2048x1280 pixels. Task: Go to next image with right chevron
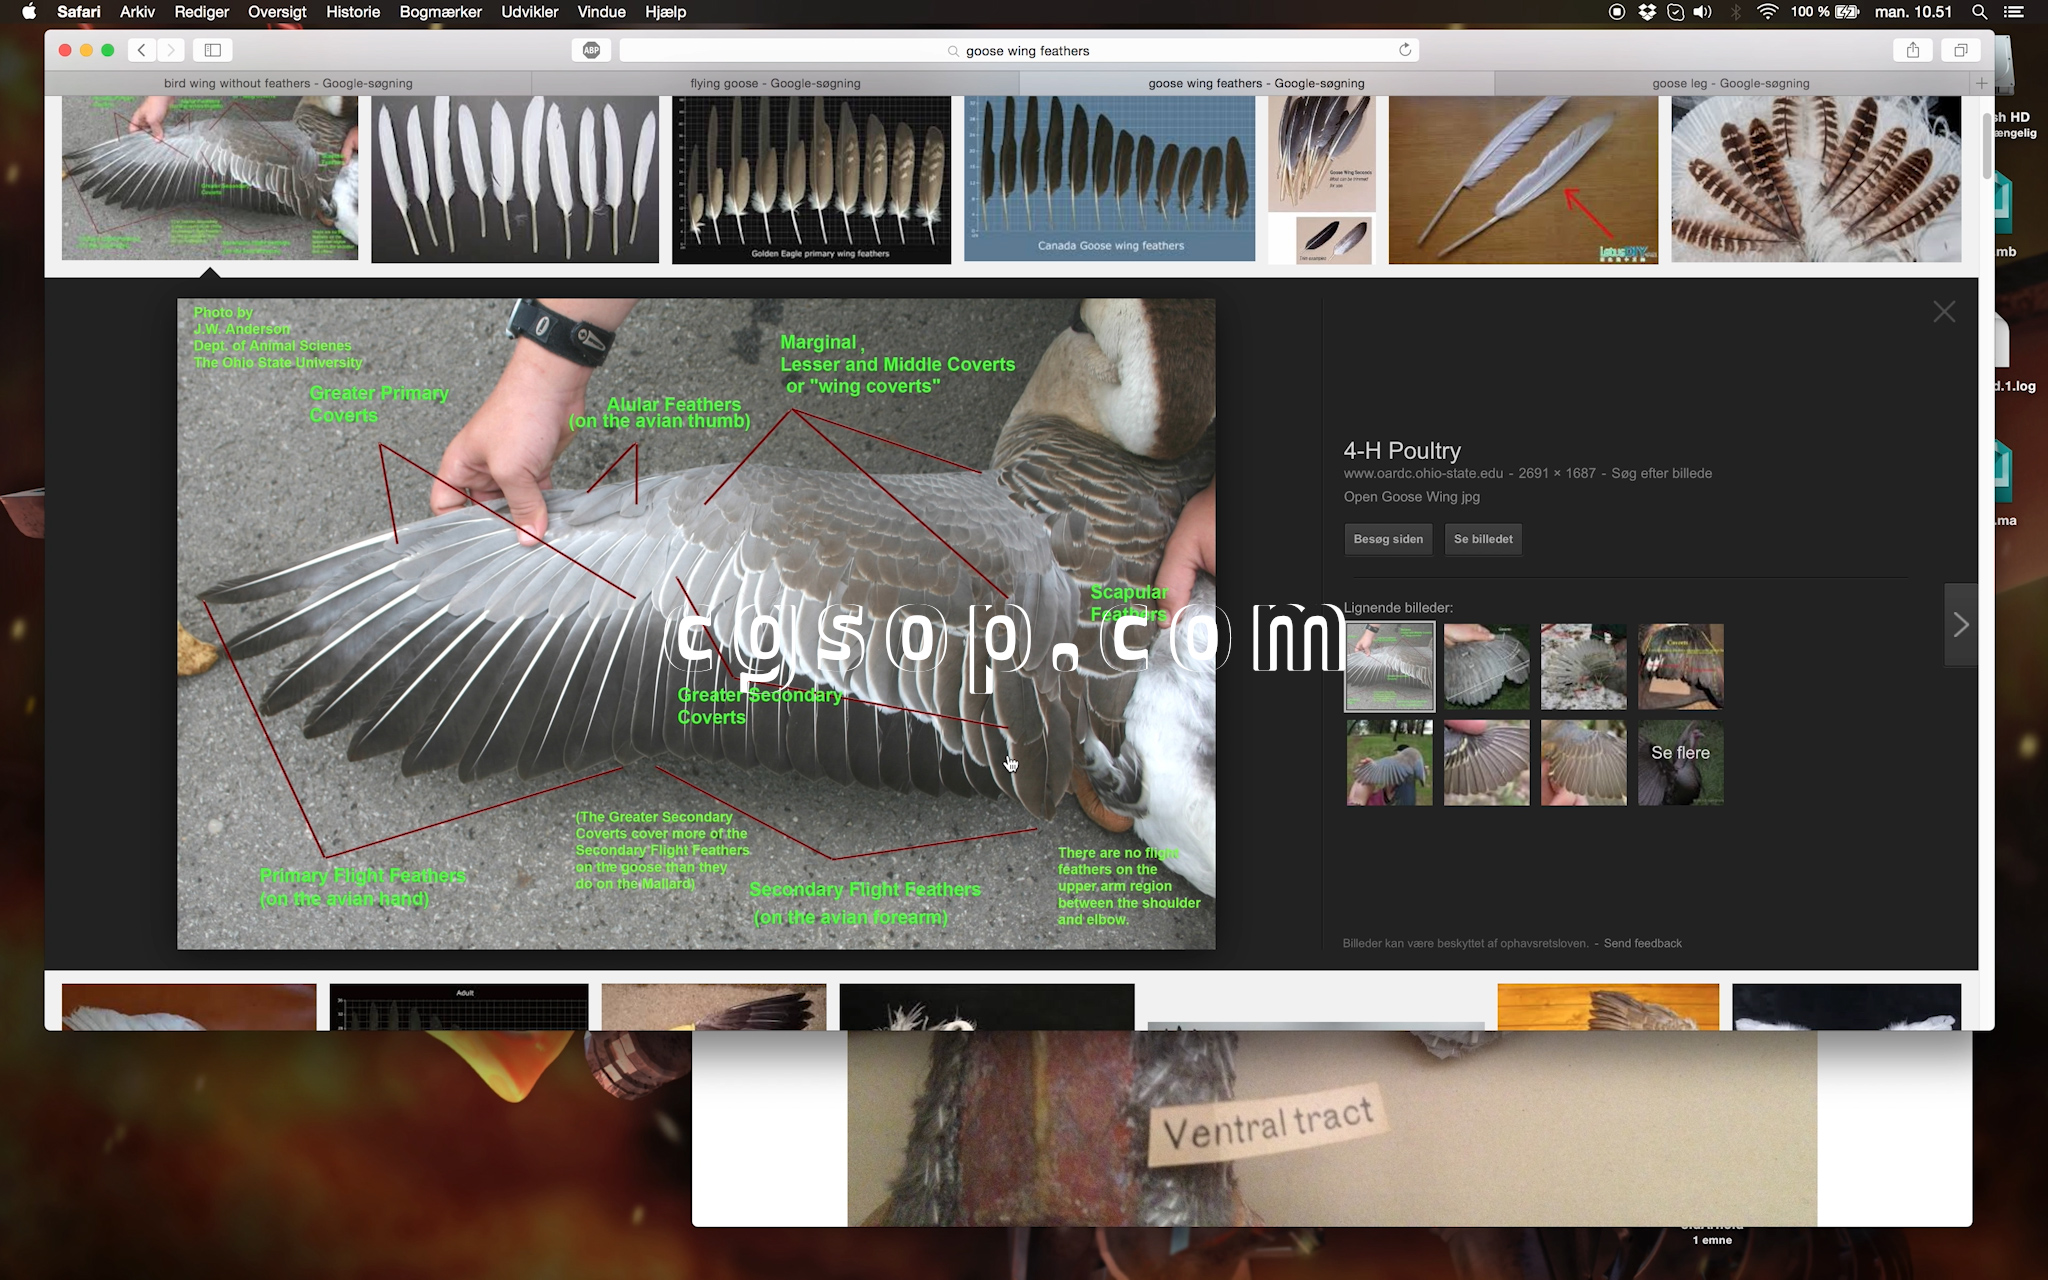(1960, 625)
